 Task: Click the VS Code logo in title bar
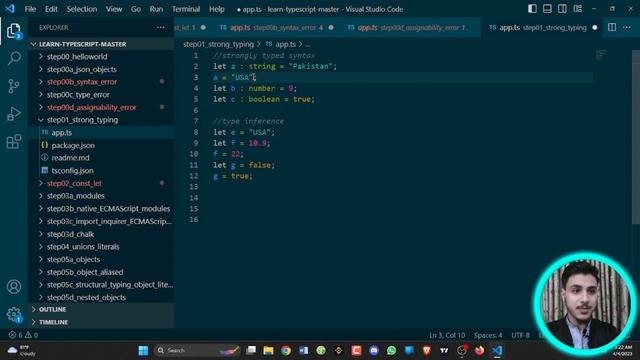point(10,9)
